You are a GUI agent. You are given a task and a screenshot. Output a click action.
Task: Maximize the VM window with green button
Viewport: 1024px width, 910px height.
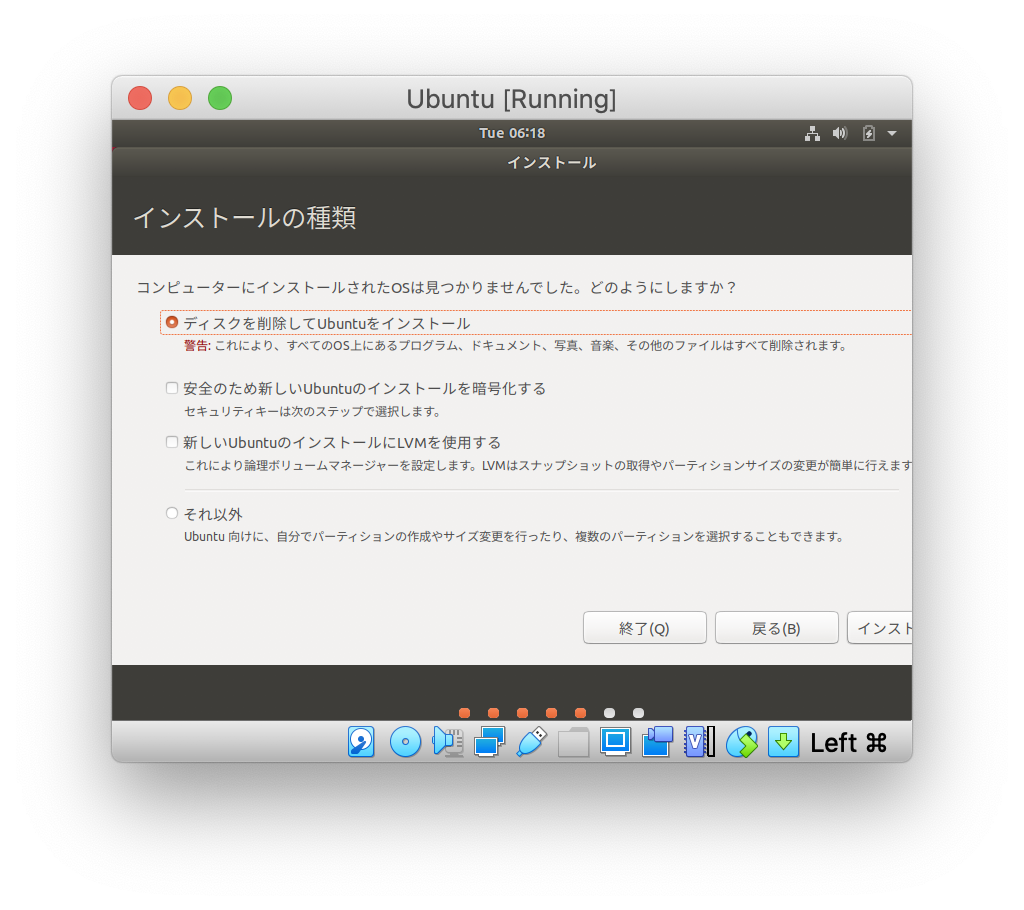click(x=219, y=98)
